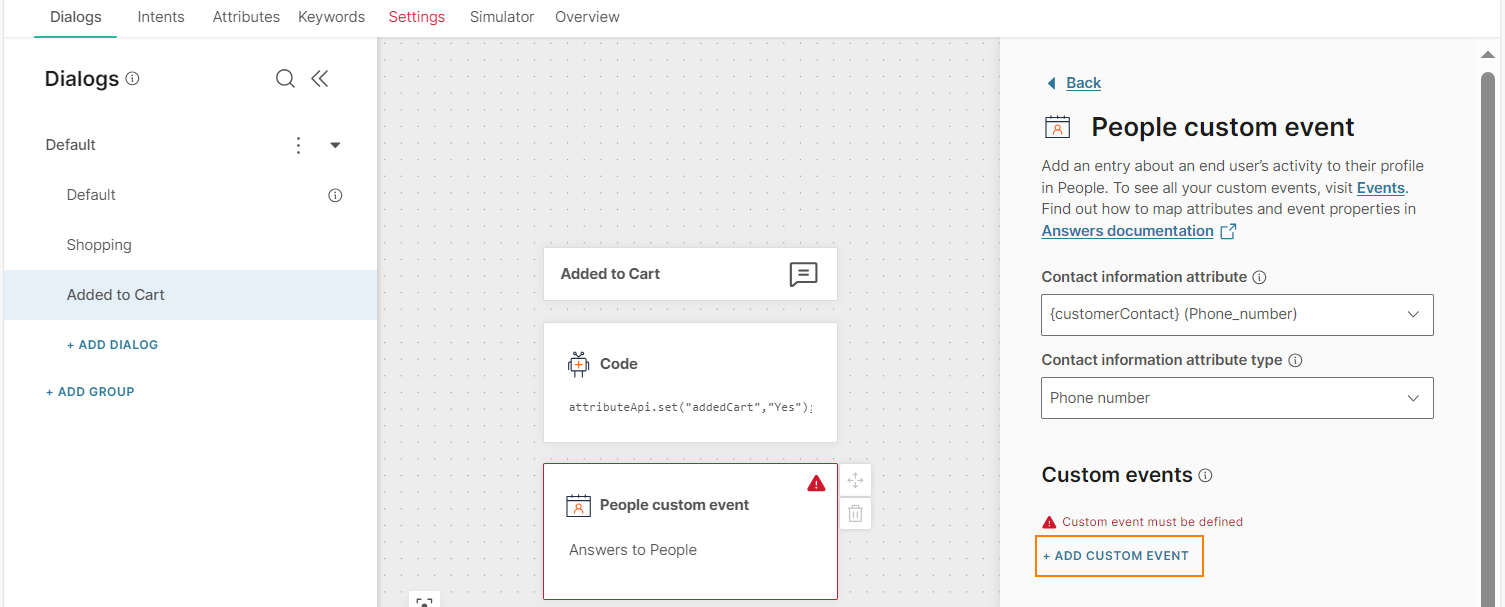The height and width of the screenshot is (607, 1505).
Task: Go back using the Back link
Action: [1083, 83]
